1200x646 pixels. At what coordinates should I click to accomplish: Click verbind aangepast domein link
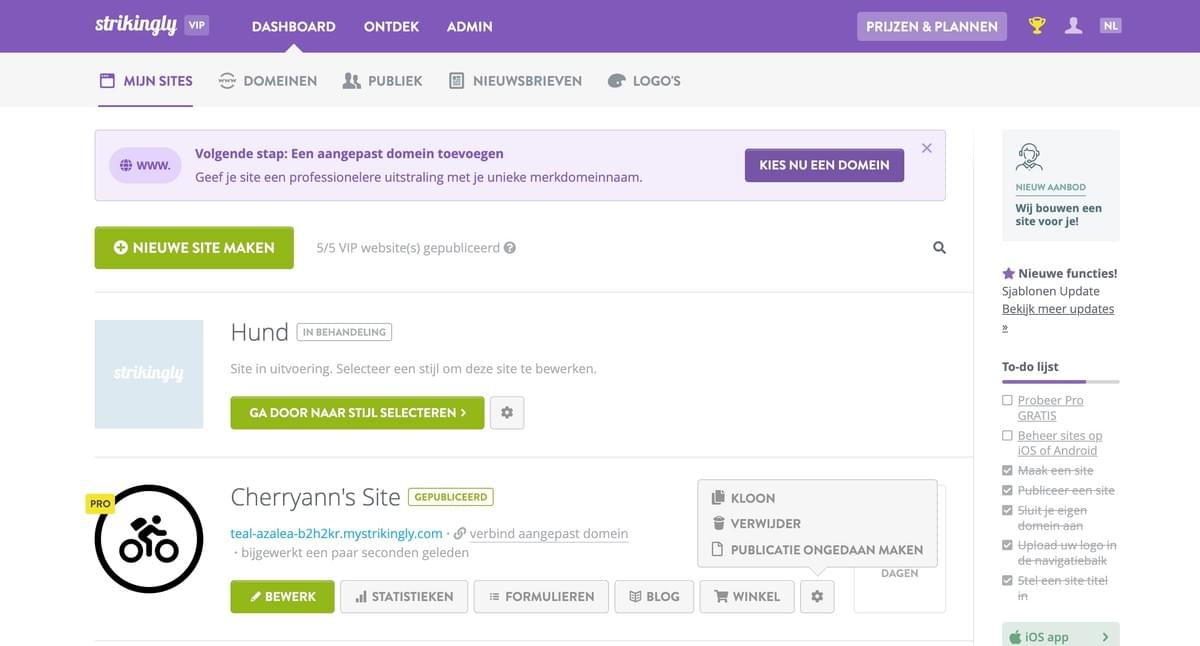(548, 533)
